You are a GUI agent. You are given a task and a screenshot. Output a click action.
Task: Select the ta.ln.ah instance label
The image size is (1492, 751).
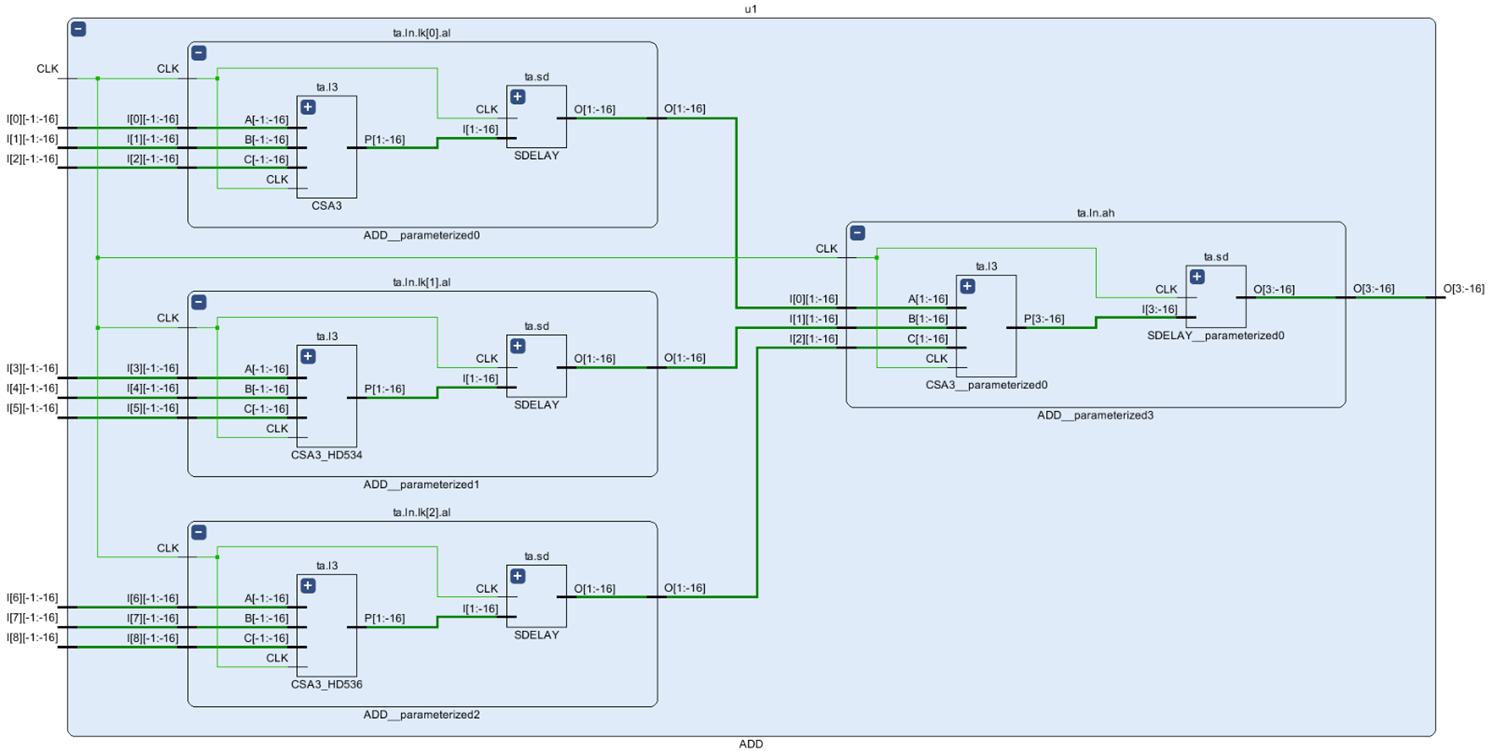tap(1096, 213)
